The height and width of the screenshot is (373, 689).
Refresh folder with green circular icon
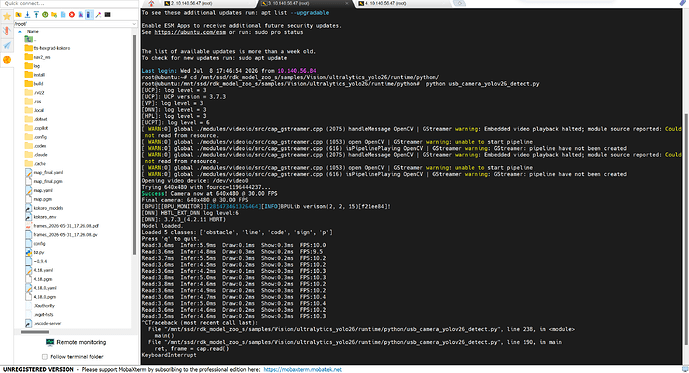click(x=45, y=15)
